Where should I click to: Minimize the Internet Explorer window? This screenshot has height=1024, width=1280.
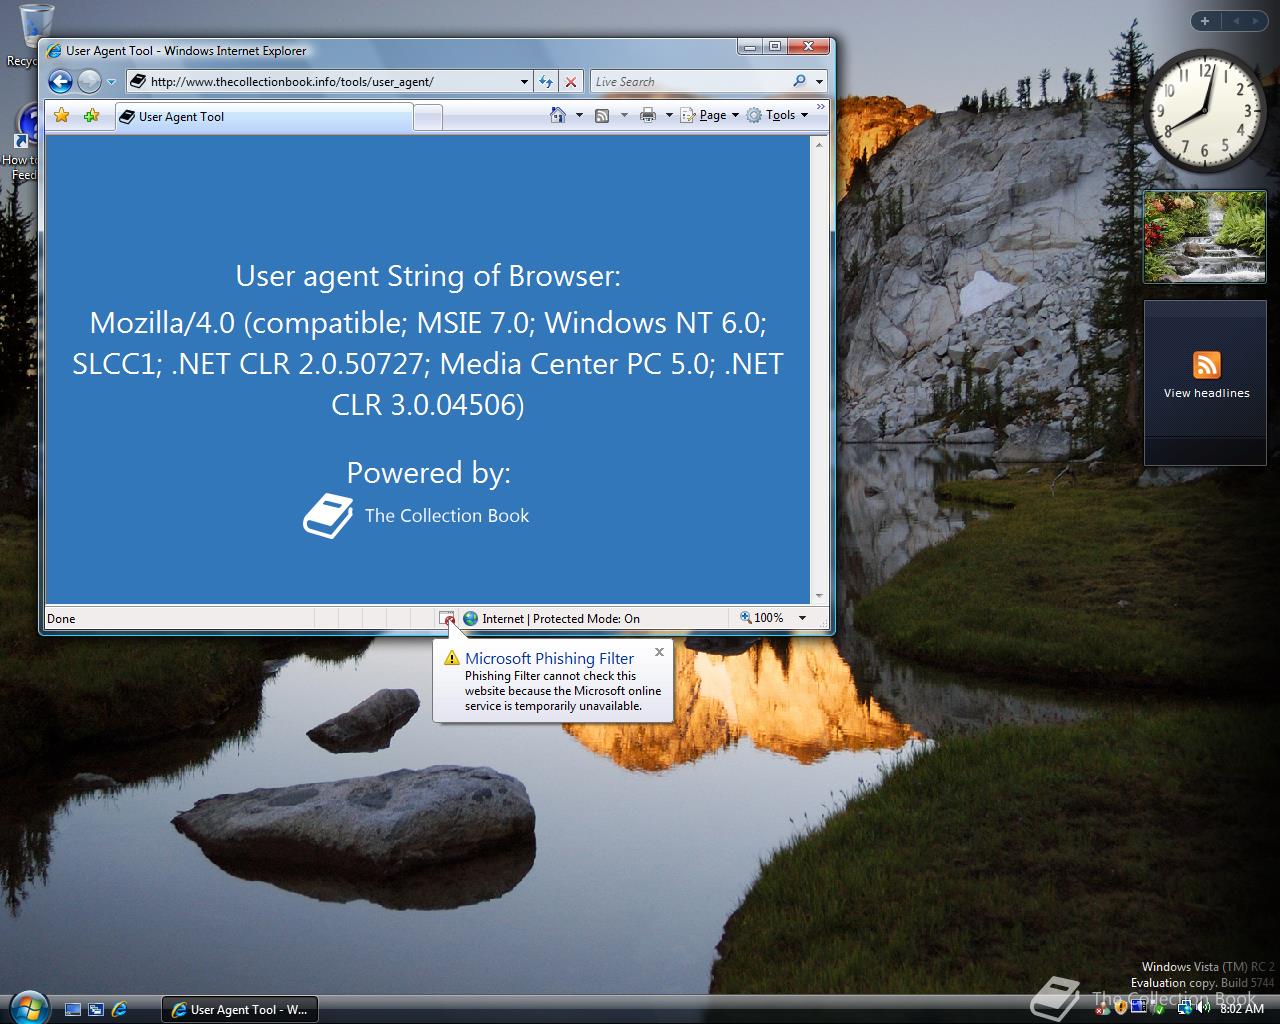pos(751,46)
